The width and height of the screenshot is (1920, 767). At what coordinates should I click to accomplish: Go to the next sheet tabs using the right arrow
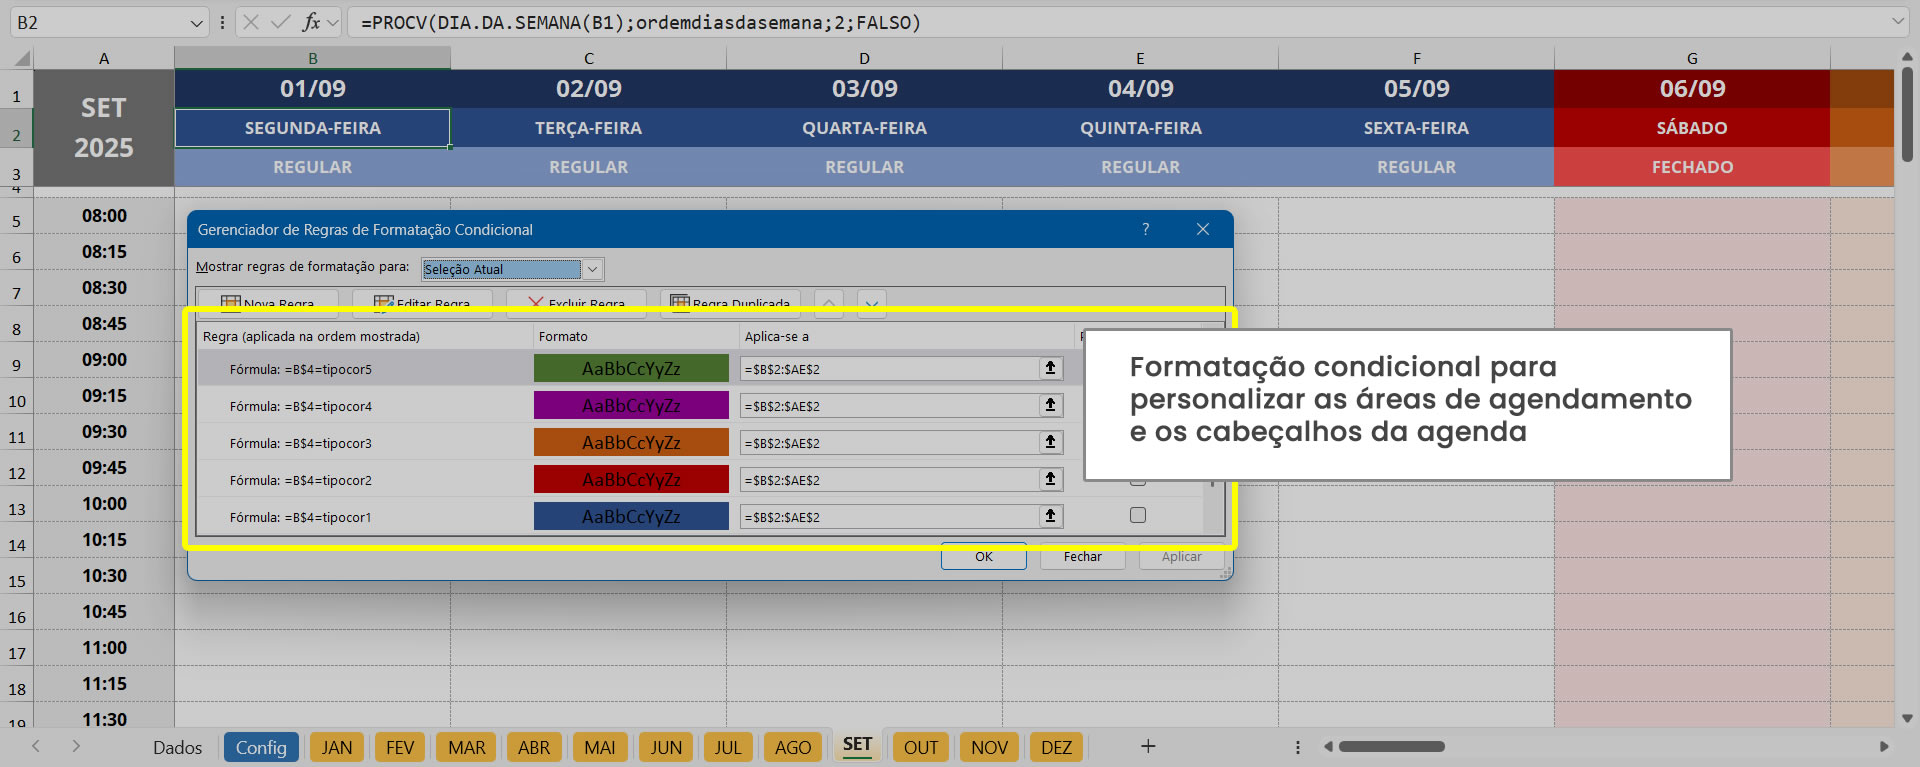tap(76, 746)
